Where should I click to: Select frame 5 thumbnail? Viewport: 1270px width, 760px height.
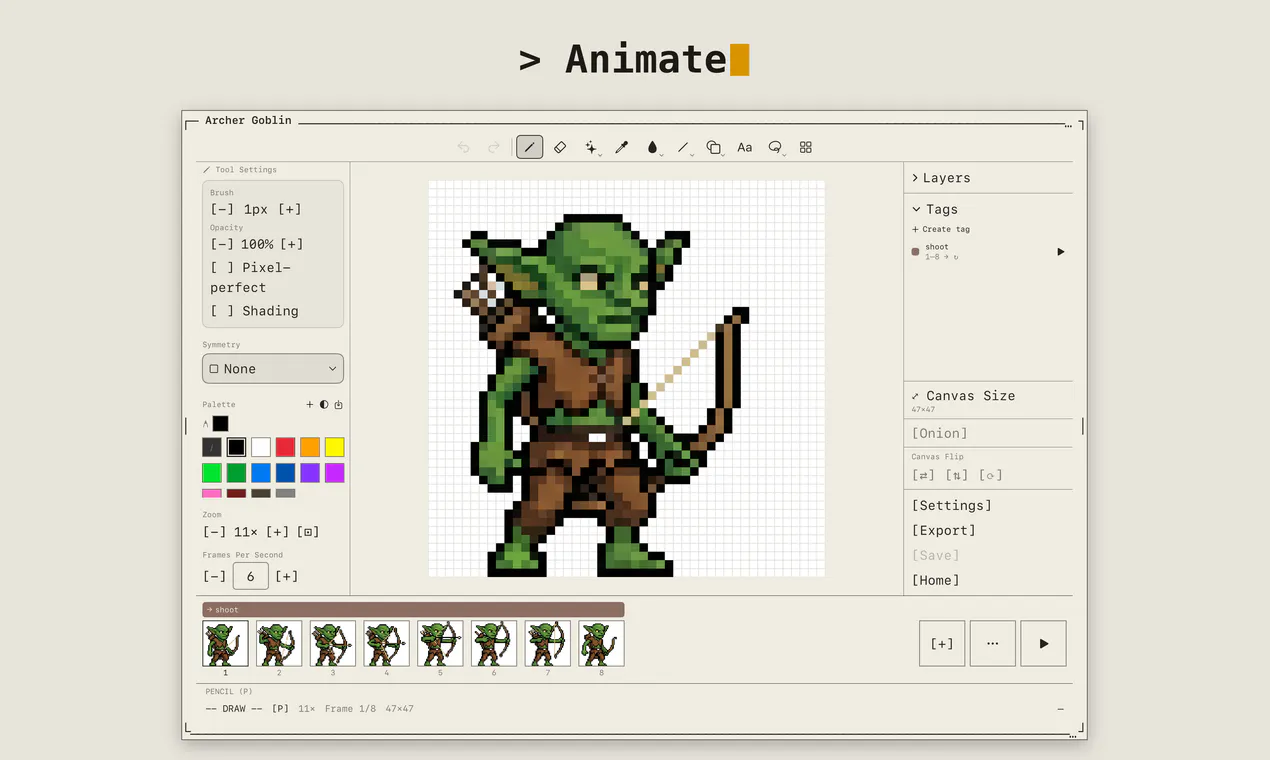[440, 643]
